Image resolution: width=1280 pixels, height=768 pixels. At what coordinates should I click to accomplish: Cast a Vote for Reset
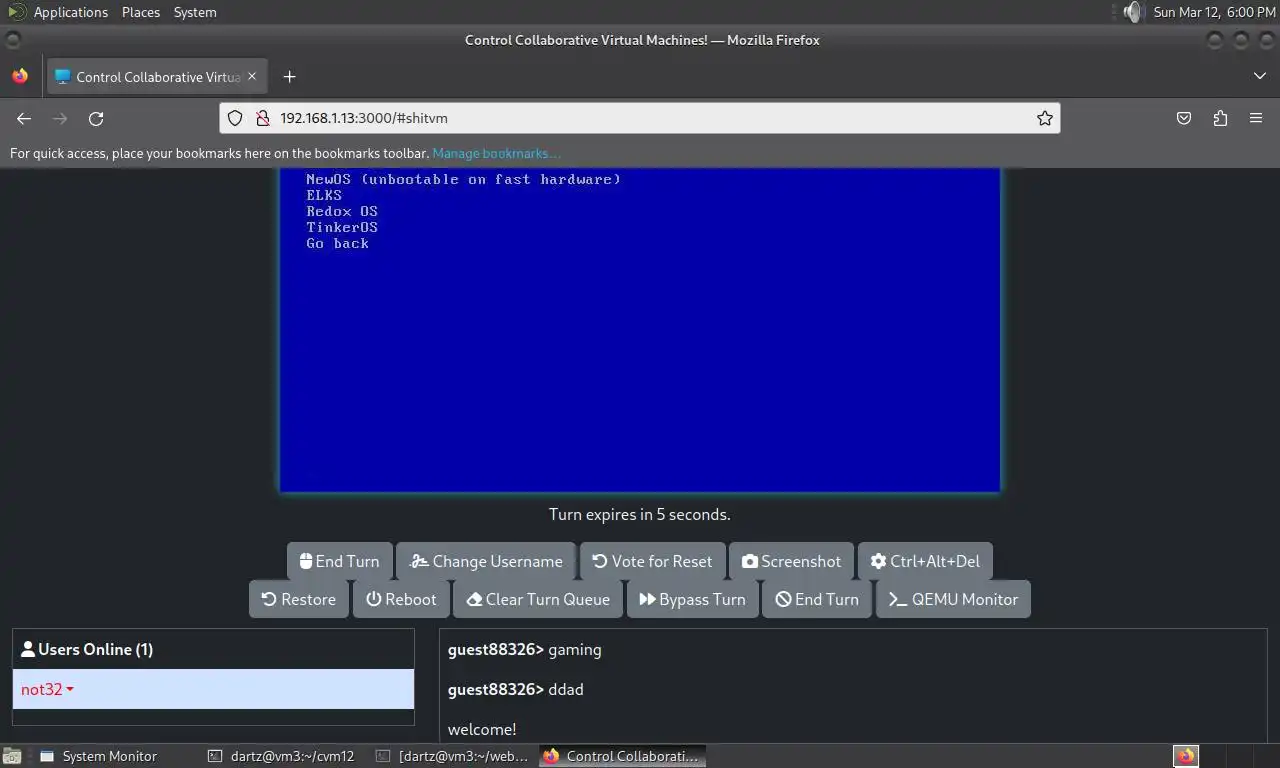652,561
